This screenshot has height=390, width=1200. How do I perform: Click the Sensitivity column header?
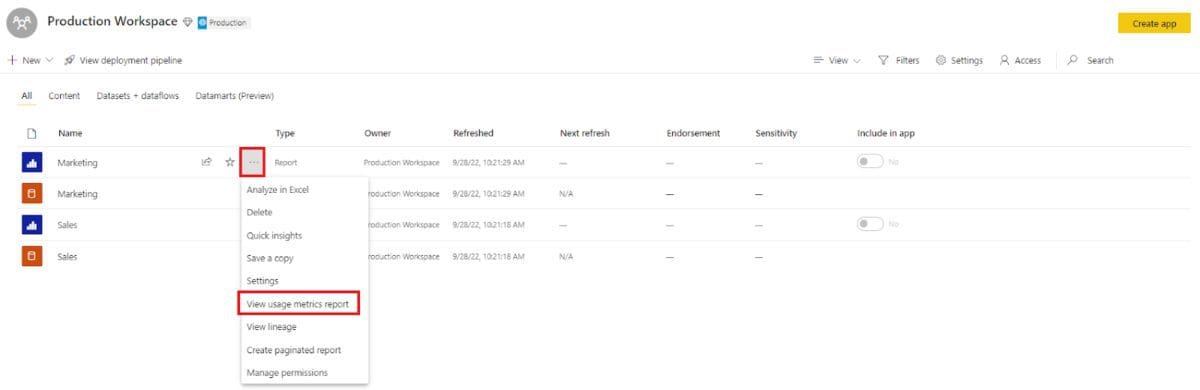click(776, 133)
